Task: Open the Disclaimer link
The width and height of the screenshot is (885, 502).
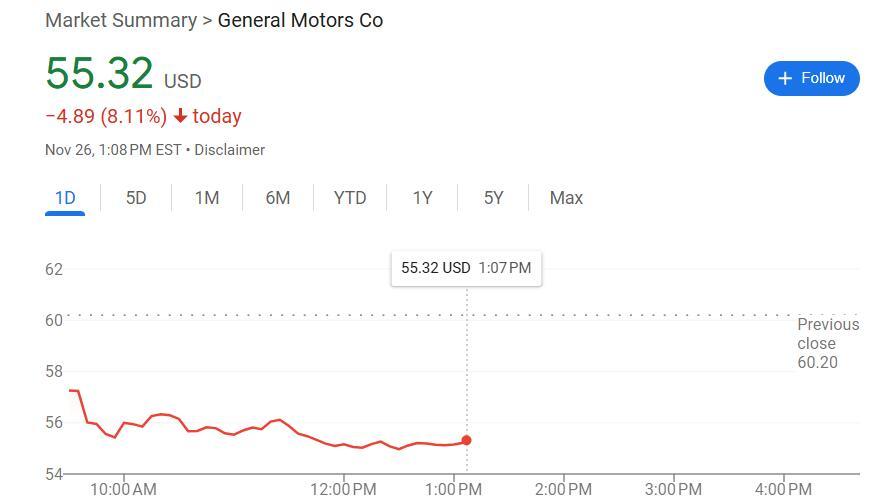Action: (x=229, y=150)
